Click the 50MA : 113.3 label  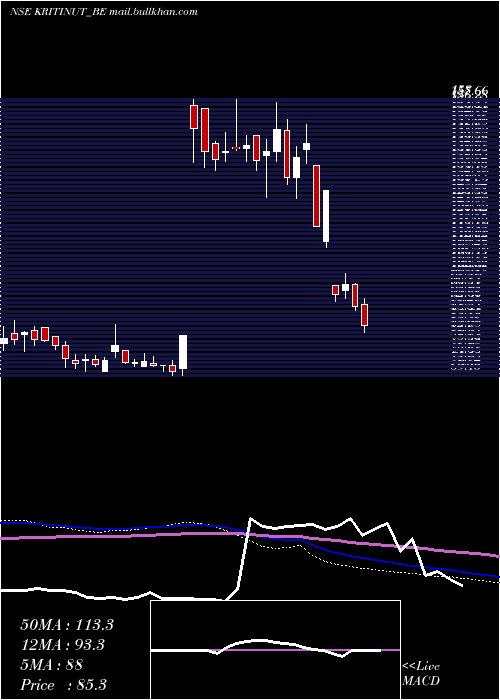point(67,625)
